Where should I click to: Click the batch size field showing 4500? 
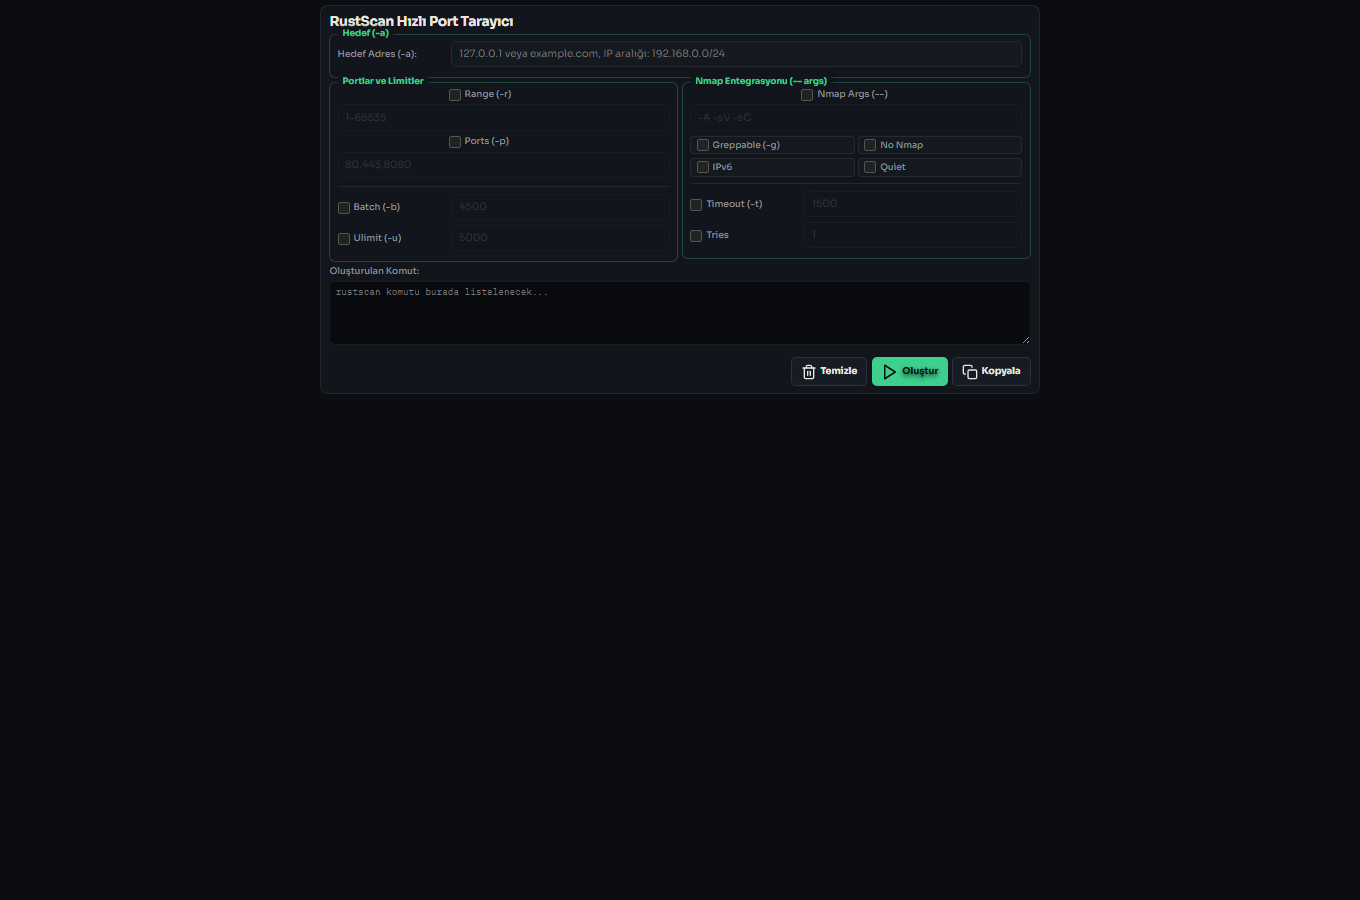560,207
